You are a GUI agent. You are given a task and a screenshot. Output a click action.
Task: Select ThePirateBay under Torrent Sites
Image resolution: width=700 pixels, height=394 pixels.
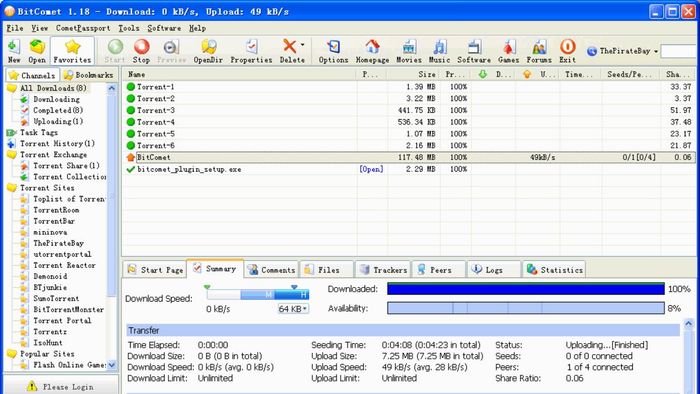click(x=58, y=243)
